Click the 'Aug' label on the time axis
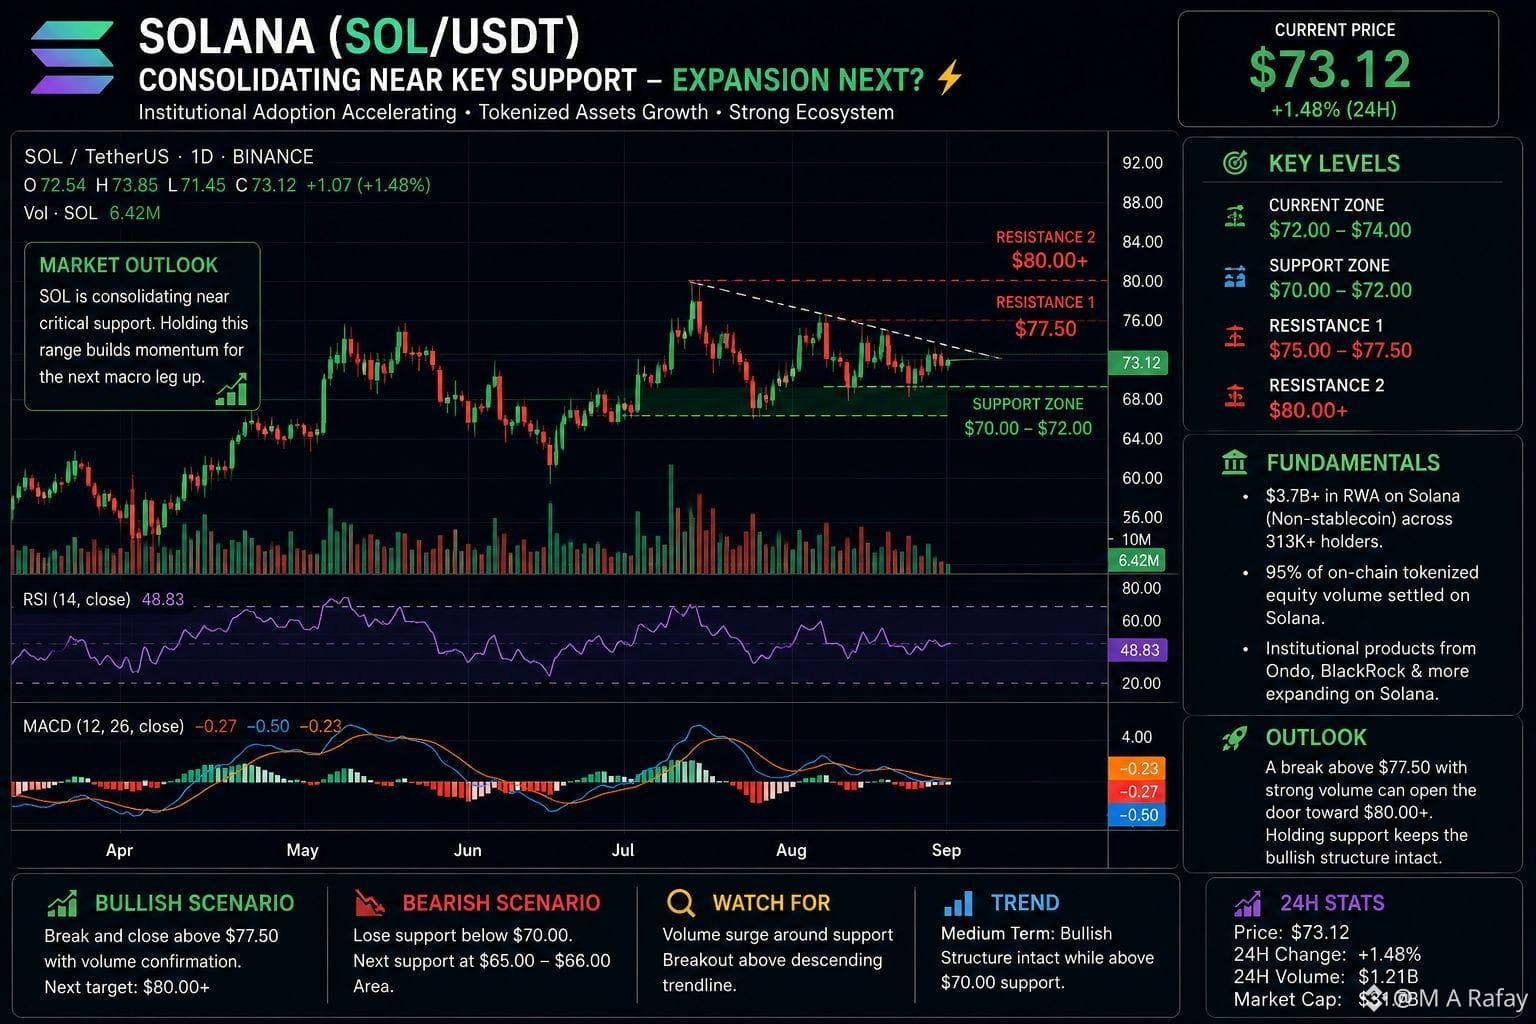The image size is (1536, 1024). point(791,850)
